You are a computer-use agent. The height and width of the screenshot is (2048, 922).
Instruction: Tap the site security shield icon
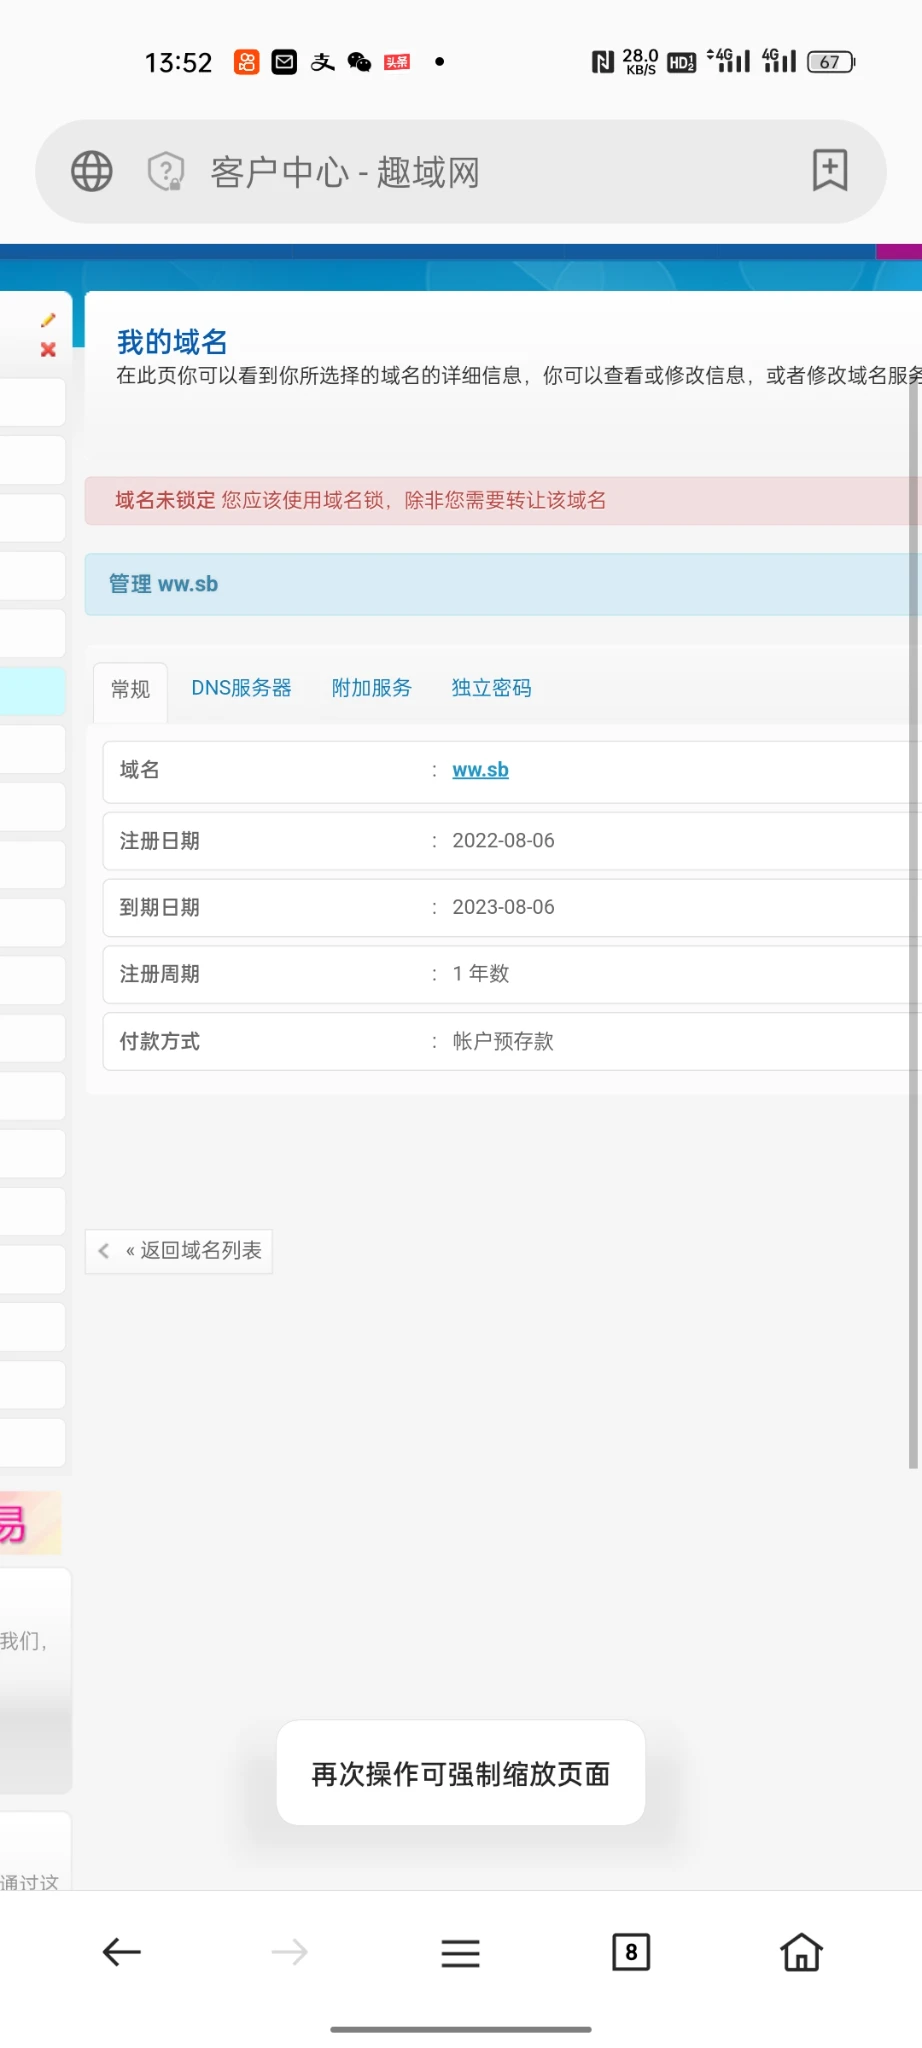tap(166, 171)
